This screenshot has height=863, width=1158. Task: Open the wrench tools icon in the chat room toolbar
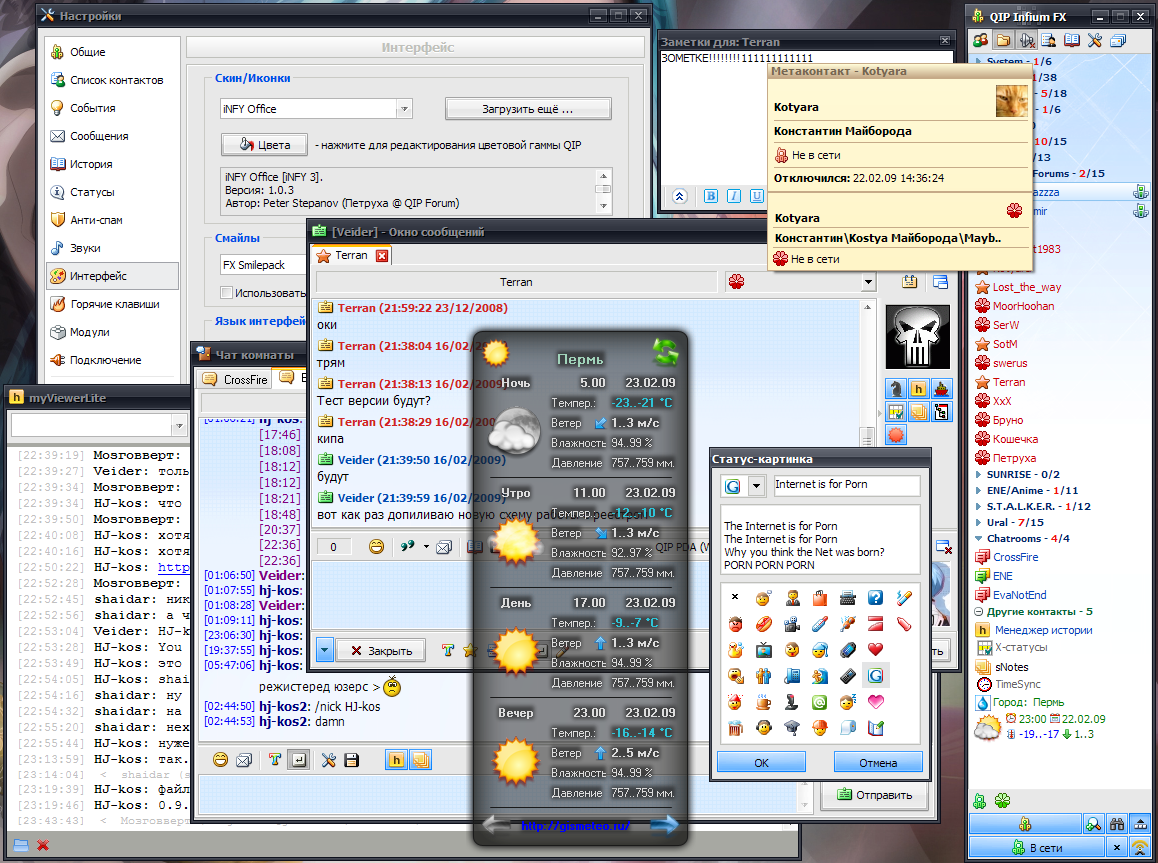coord(329,760)
